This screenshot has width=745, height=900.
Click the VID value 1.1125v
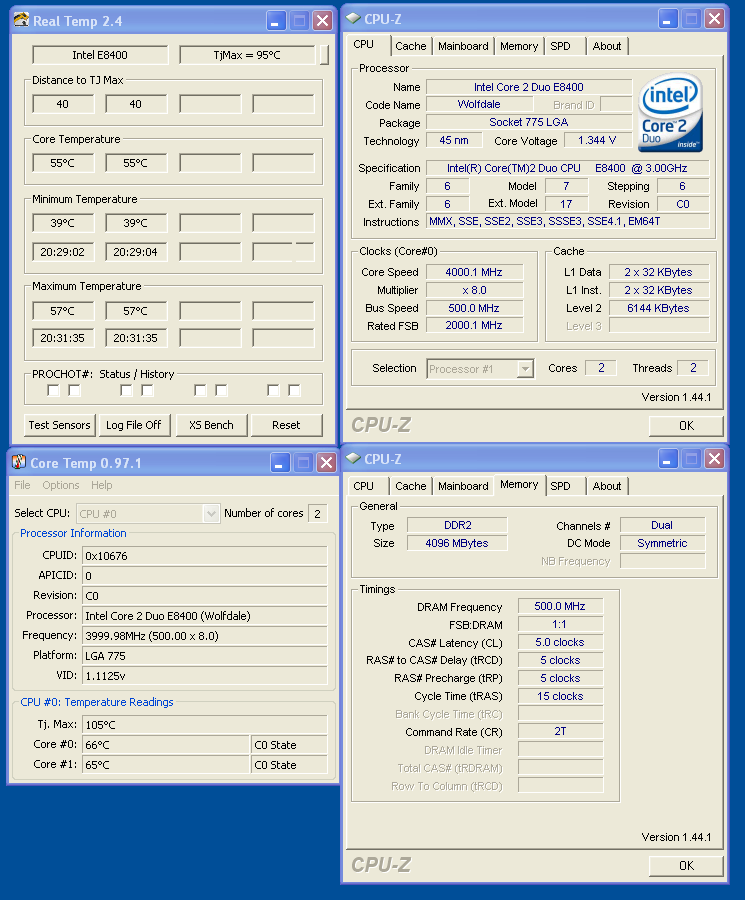[205, 676]
